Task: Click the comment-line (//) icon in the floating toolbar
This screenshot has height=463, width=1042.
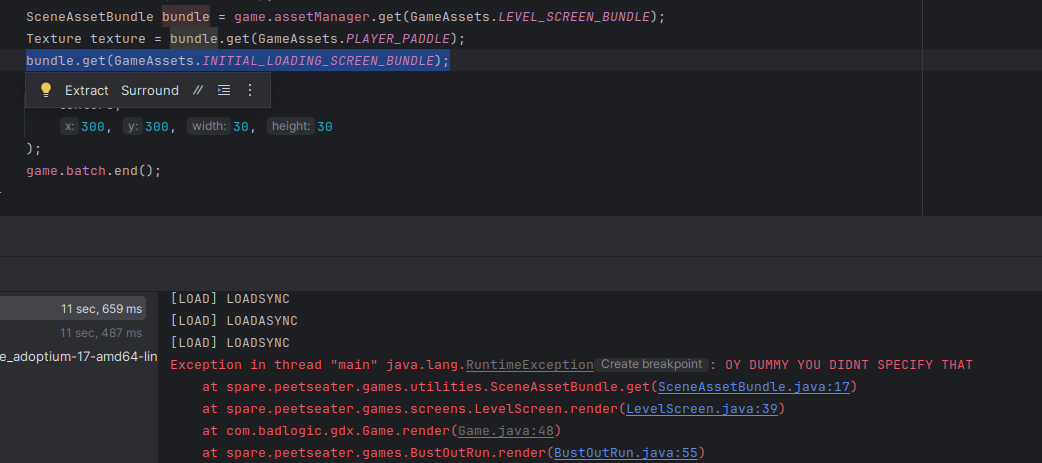Action: tap(198, 90)
